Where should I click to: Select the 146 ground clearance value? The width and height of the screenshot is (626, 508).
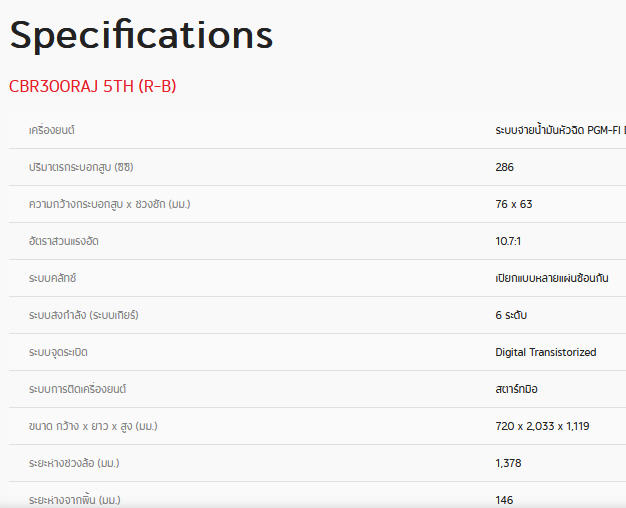[504, 500]
